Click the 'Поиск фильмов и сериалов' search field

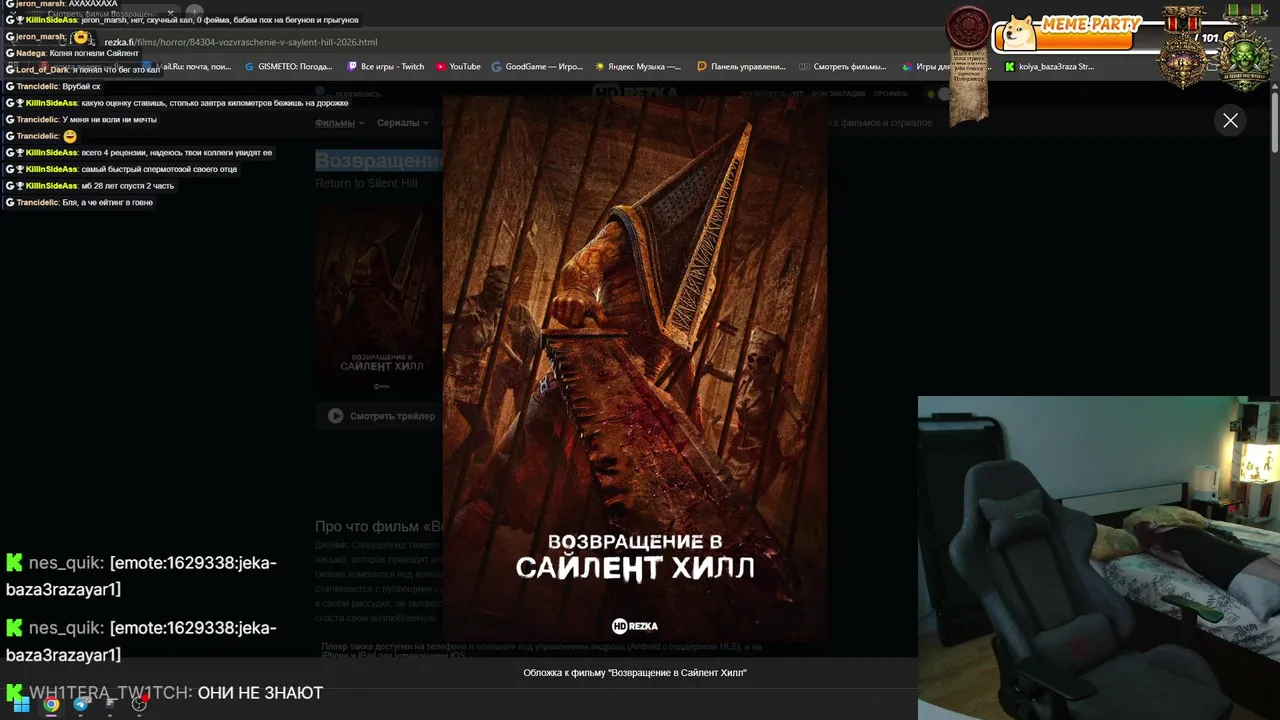pyautogui.click(x=880, y=123)
